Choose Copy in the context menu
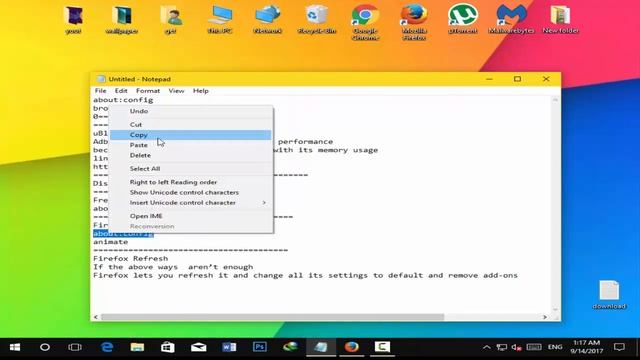The image size is (640, 360). point(191,135)
